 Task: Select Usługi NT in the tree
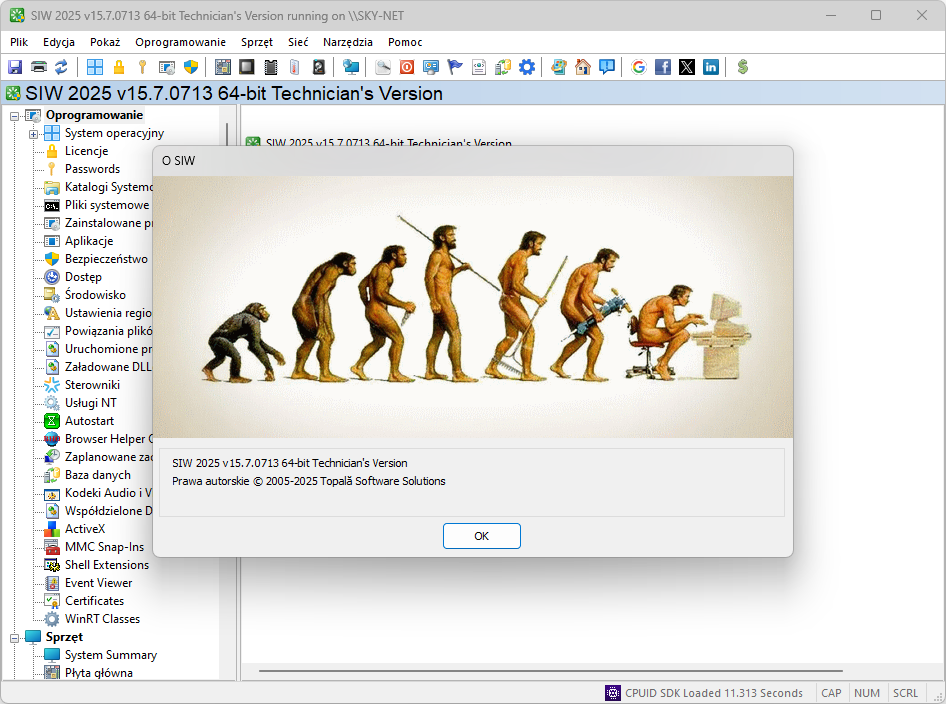click(90, 403)
